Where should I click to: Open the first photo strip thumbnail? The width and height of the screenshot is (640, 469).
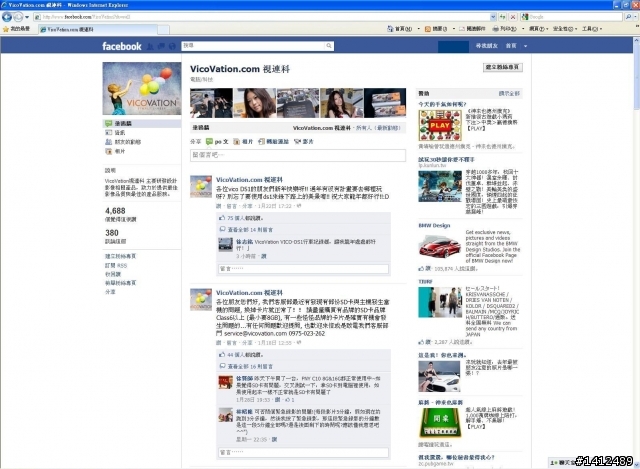point(211,103)
